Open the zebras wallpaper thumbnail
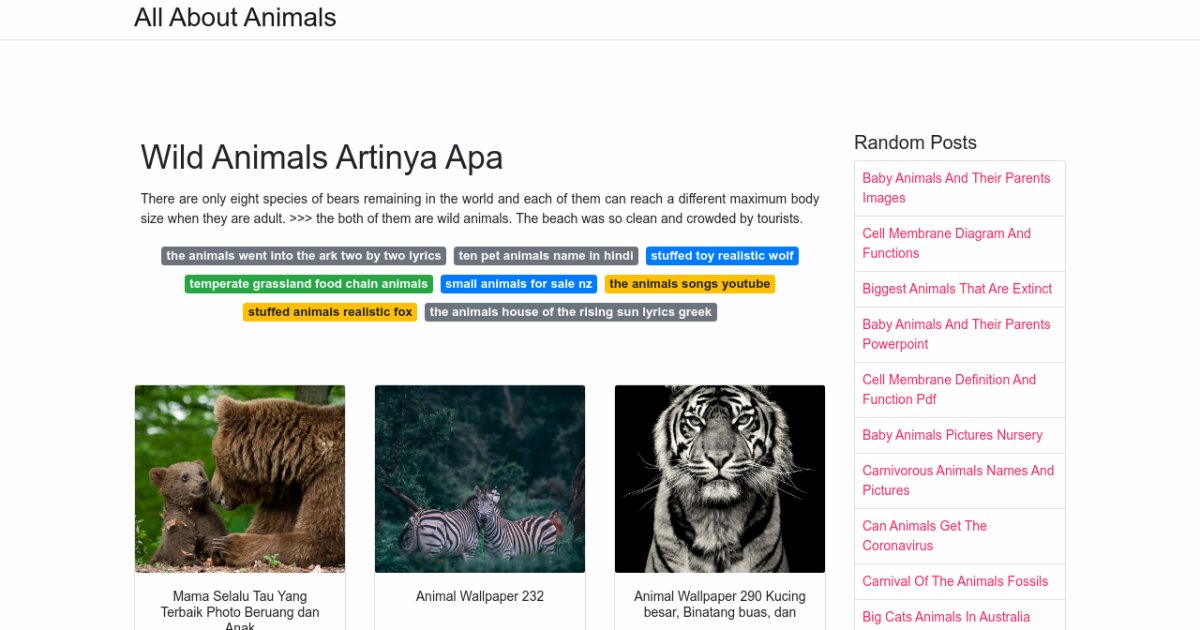 click(480, 478)
